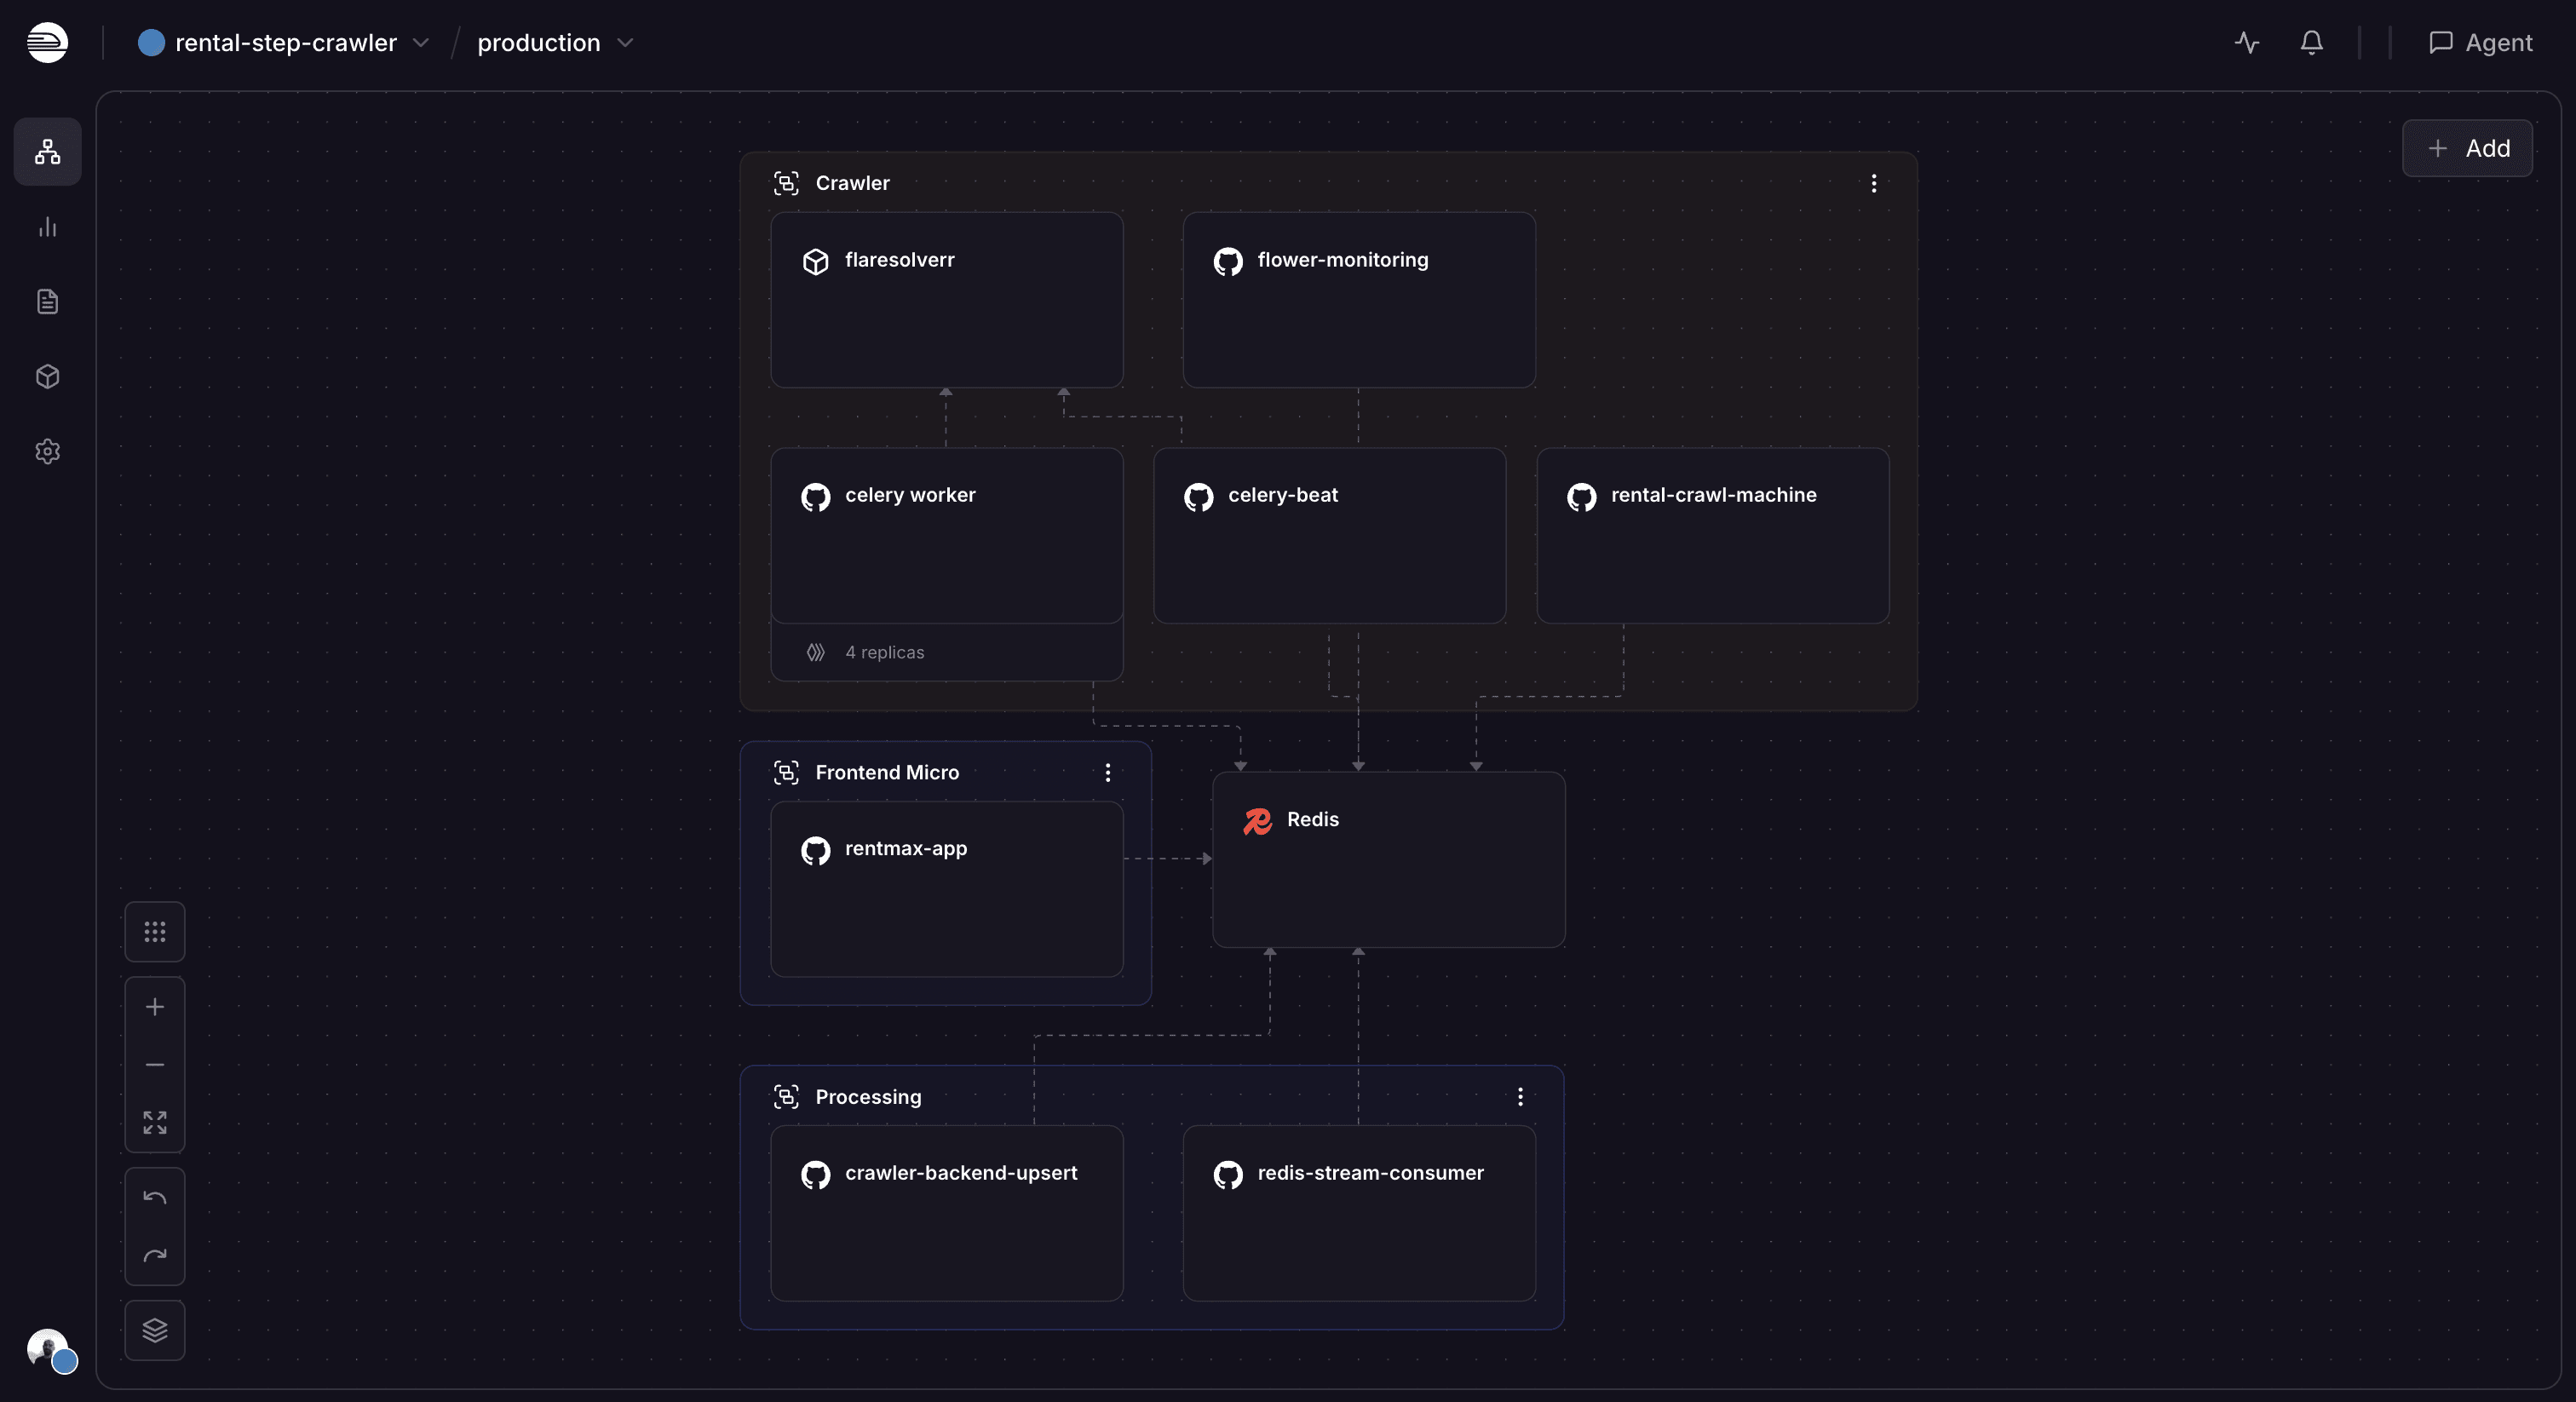Click the Frontend Micro group title
This screenshot has height=1402, width=2576.
coord(887,772)
